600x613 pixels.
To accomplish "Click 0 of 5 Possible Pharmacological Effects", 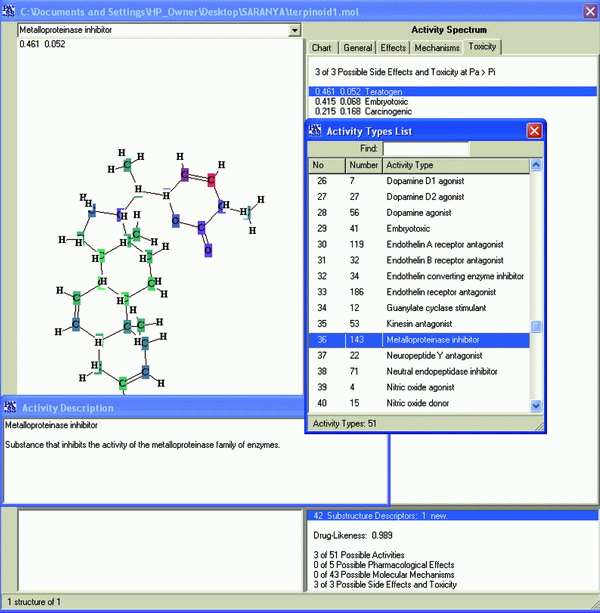I will (x=383, y=565).
